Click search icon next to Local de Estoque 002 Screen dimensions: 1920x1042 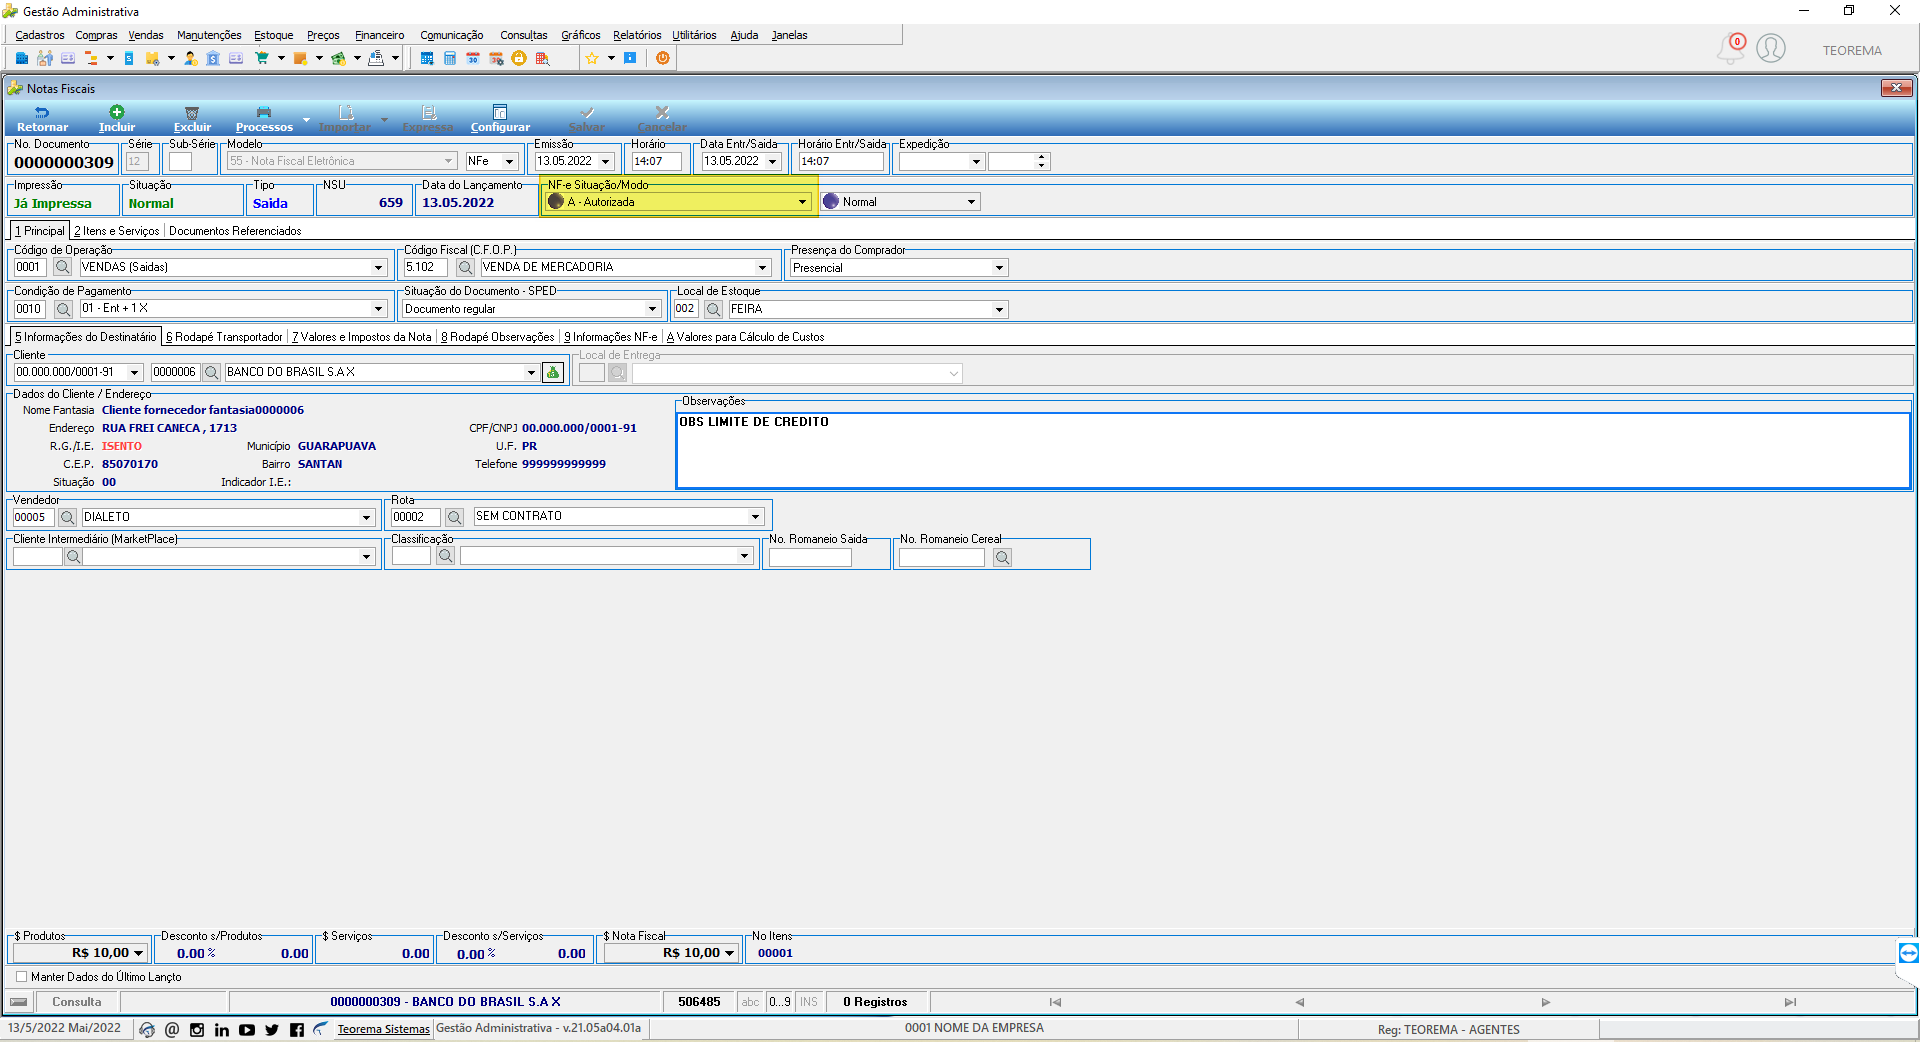tap(713, 309)
